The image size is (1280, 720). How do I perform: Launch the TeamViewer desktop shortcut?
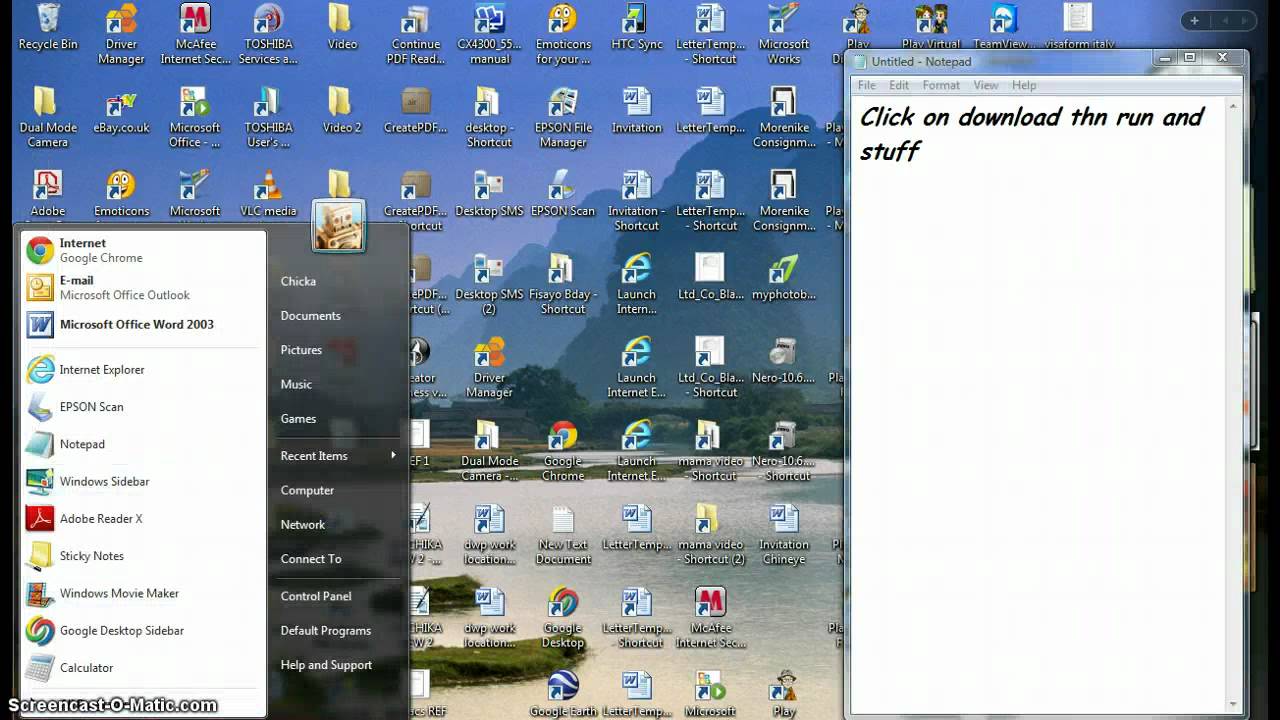1003,27
